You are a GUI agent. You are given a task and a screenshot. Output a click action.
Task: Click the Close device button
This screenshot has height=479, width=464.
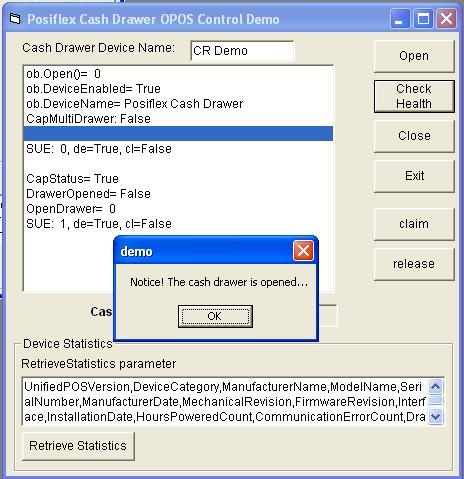point(414,136)
